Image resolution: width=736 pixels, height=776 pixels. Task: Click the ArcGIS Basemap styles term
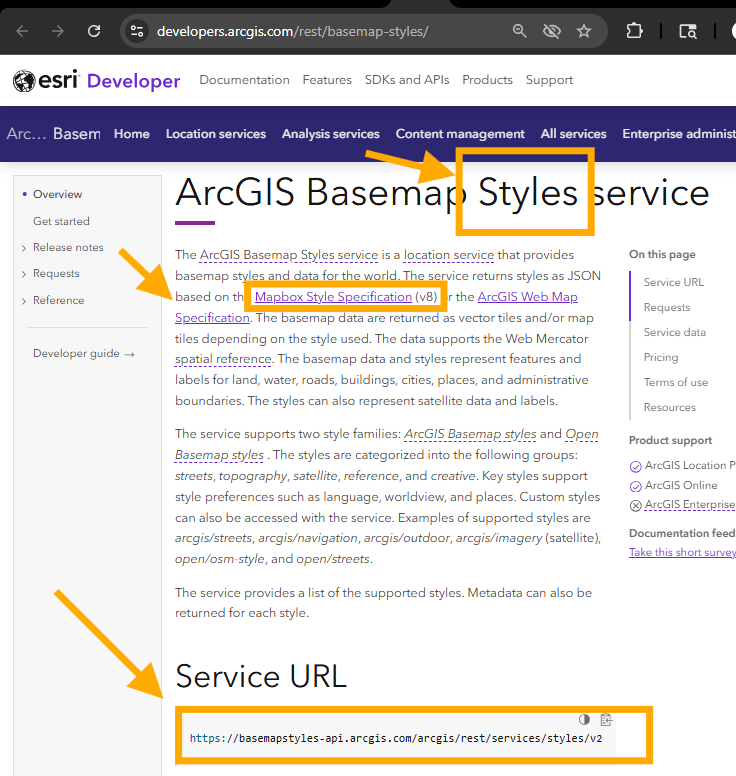pos(470,434)
